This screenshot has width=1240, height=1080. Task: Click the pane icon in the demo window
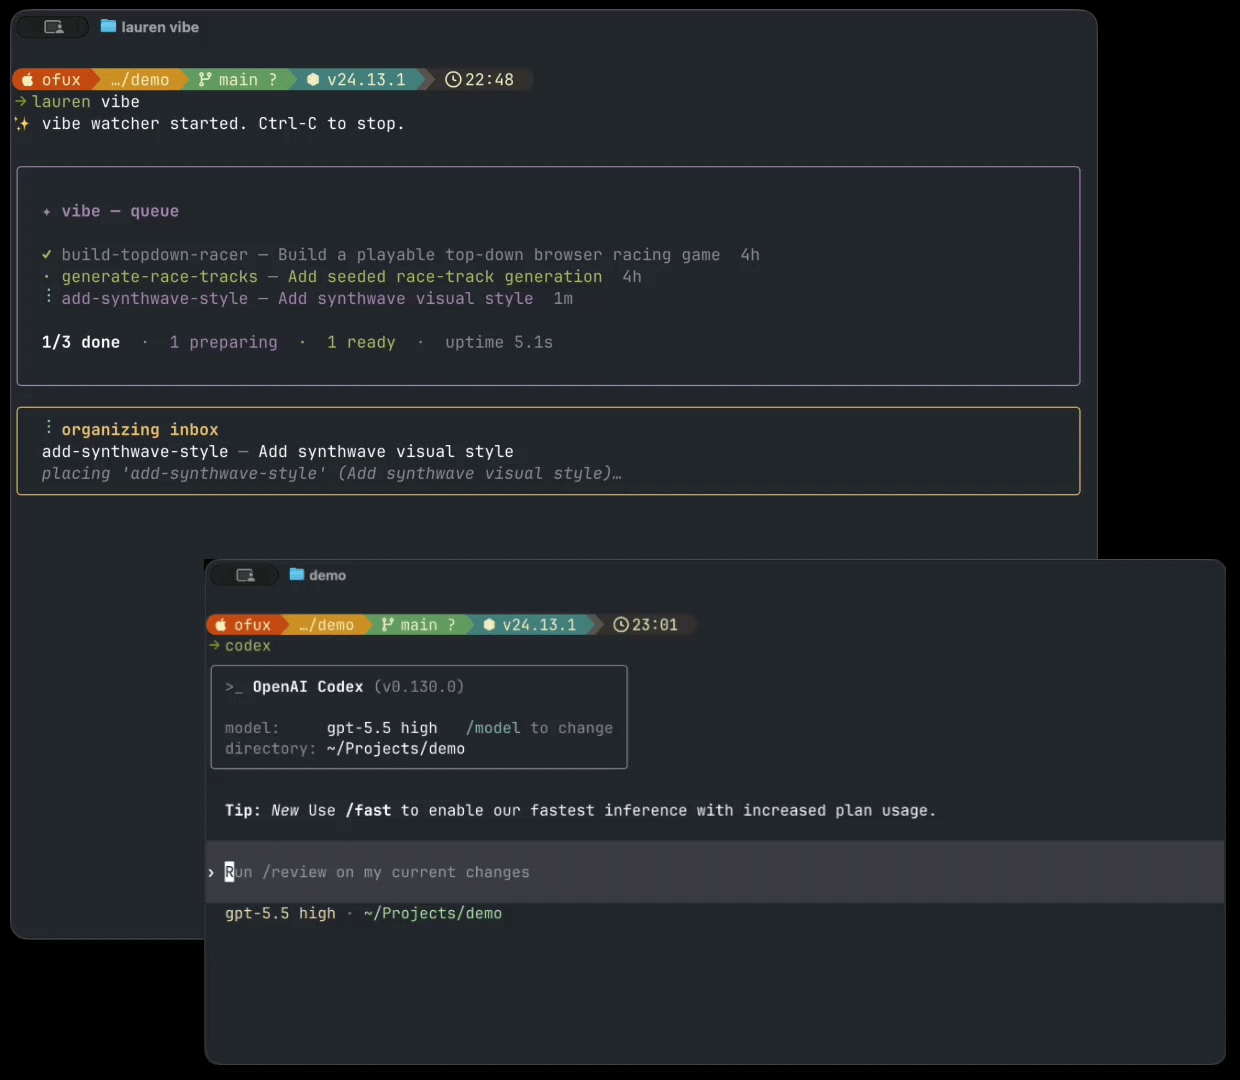[x=245, y=575]
